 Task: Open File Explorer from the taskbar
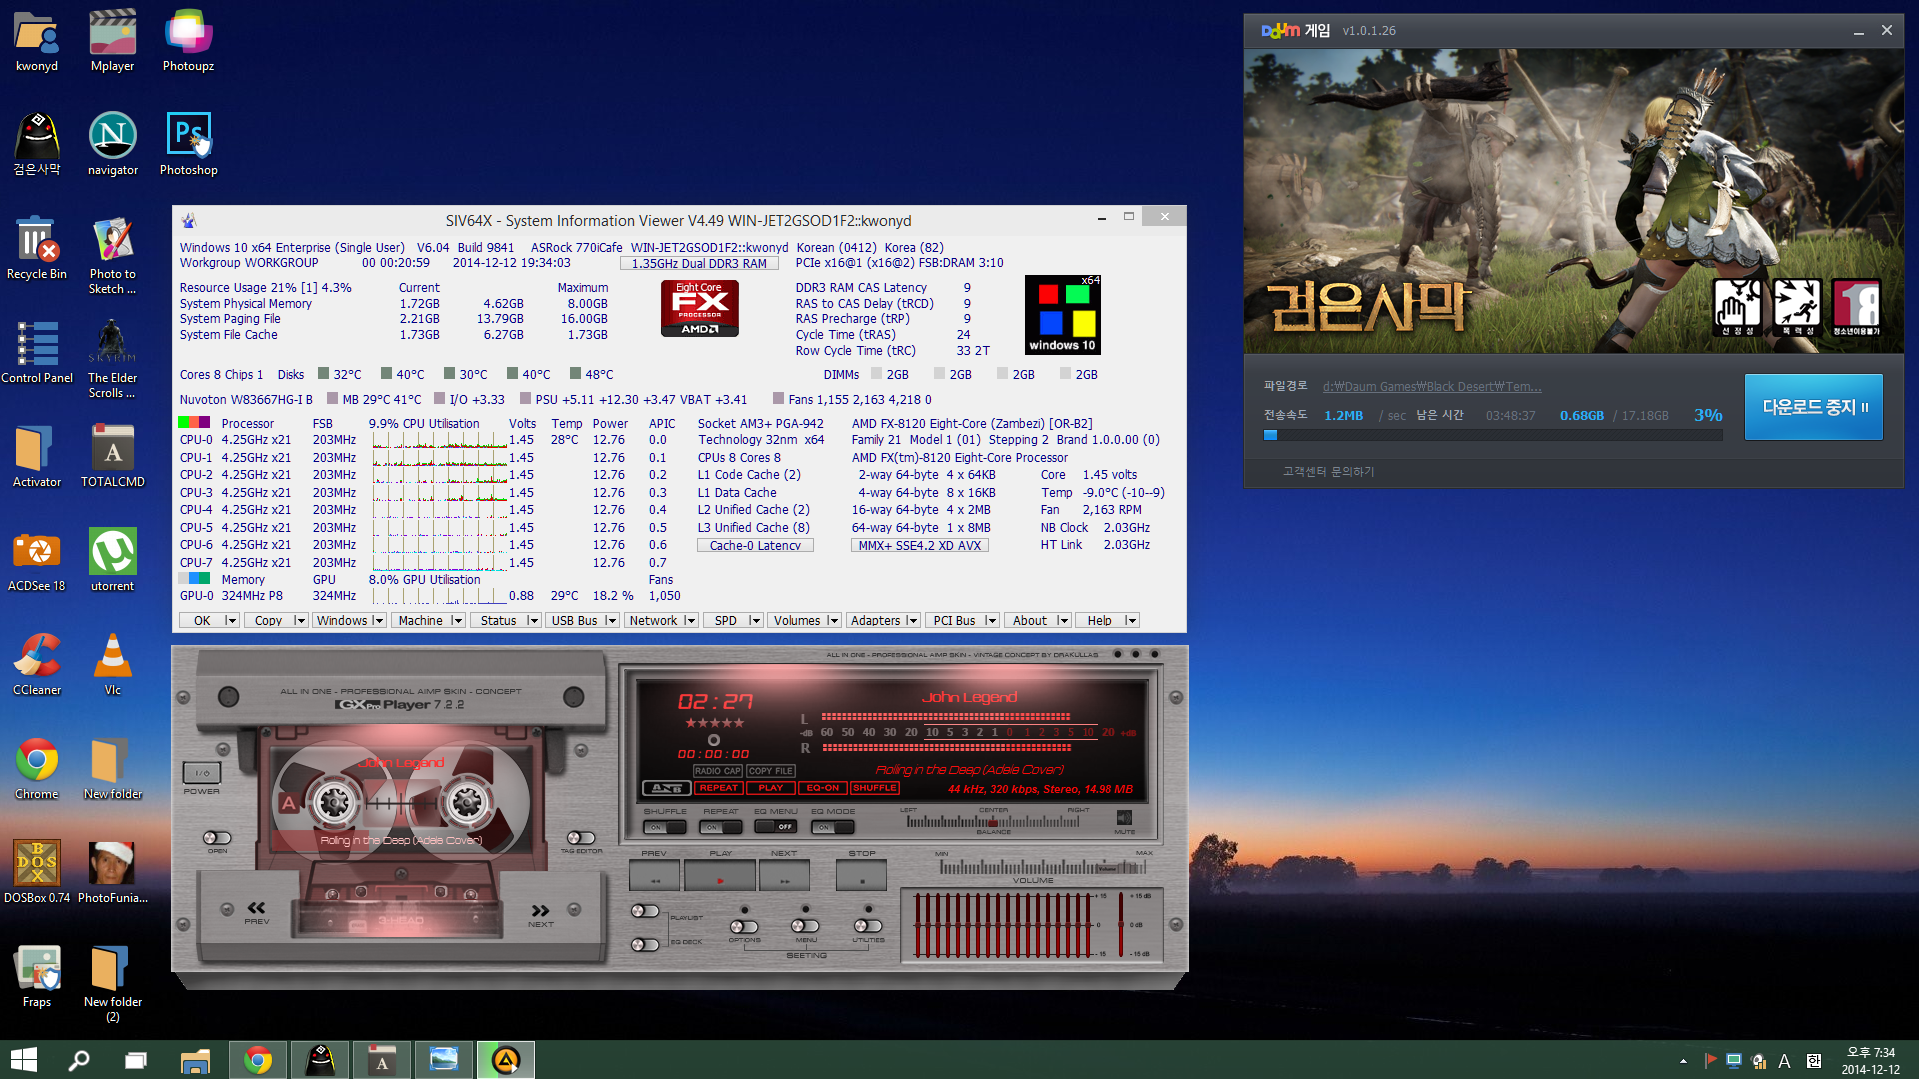[195, 1060]
